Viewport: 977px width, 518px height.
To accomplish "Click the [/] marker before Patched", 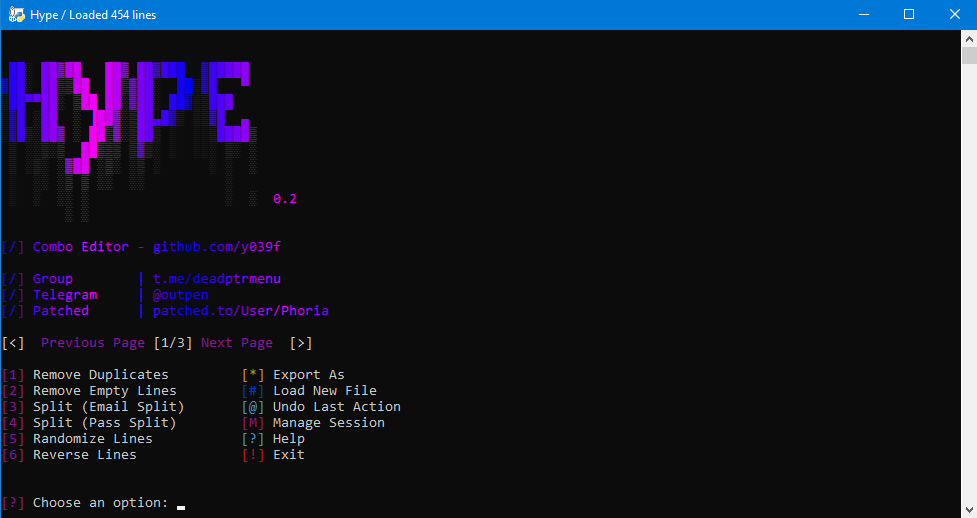I will 13,310.
